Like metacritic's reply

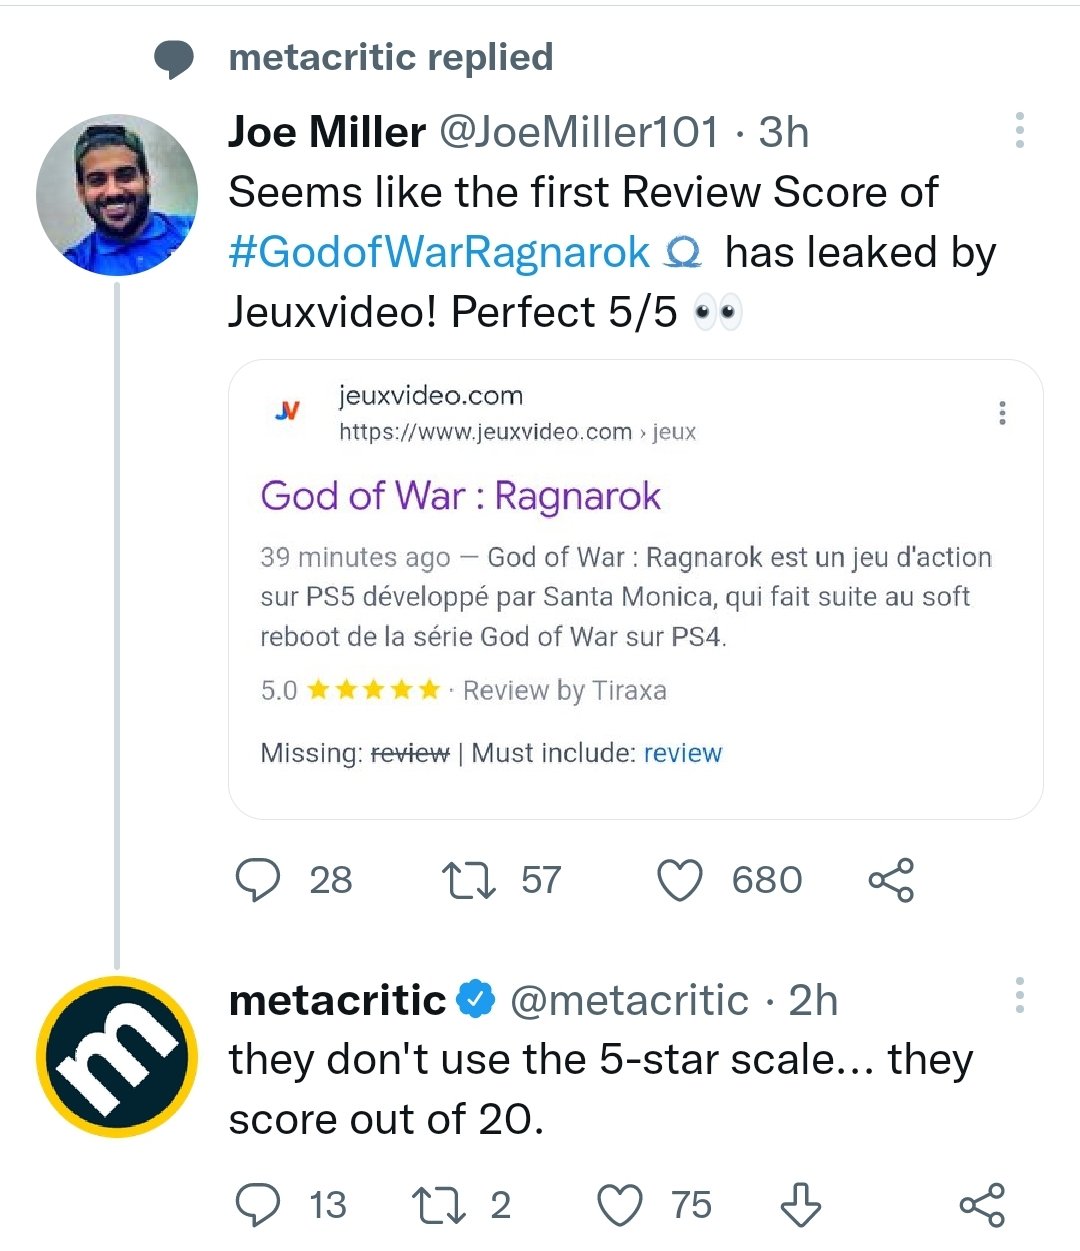click(x=620, y=1205)
